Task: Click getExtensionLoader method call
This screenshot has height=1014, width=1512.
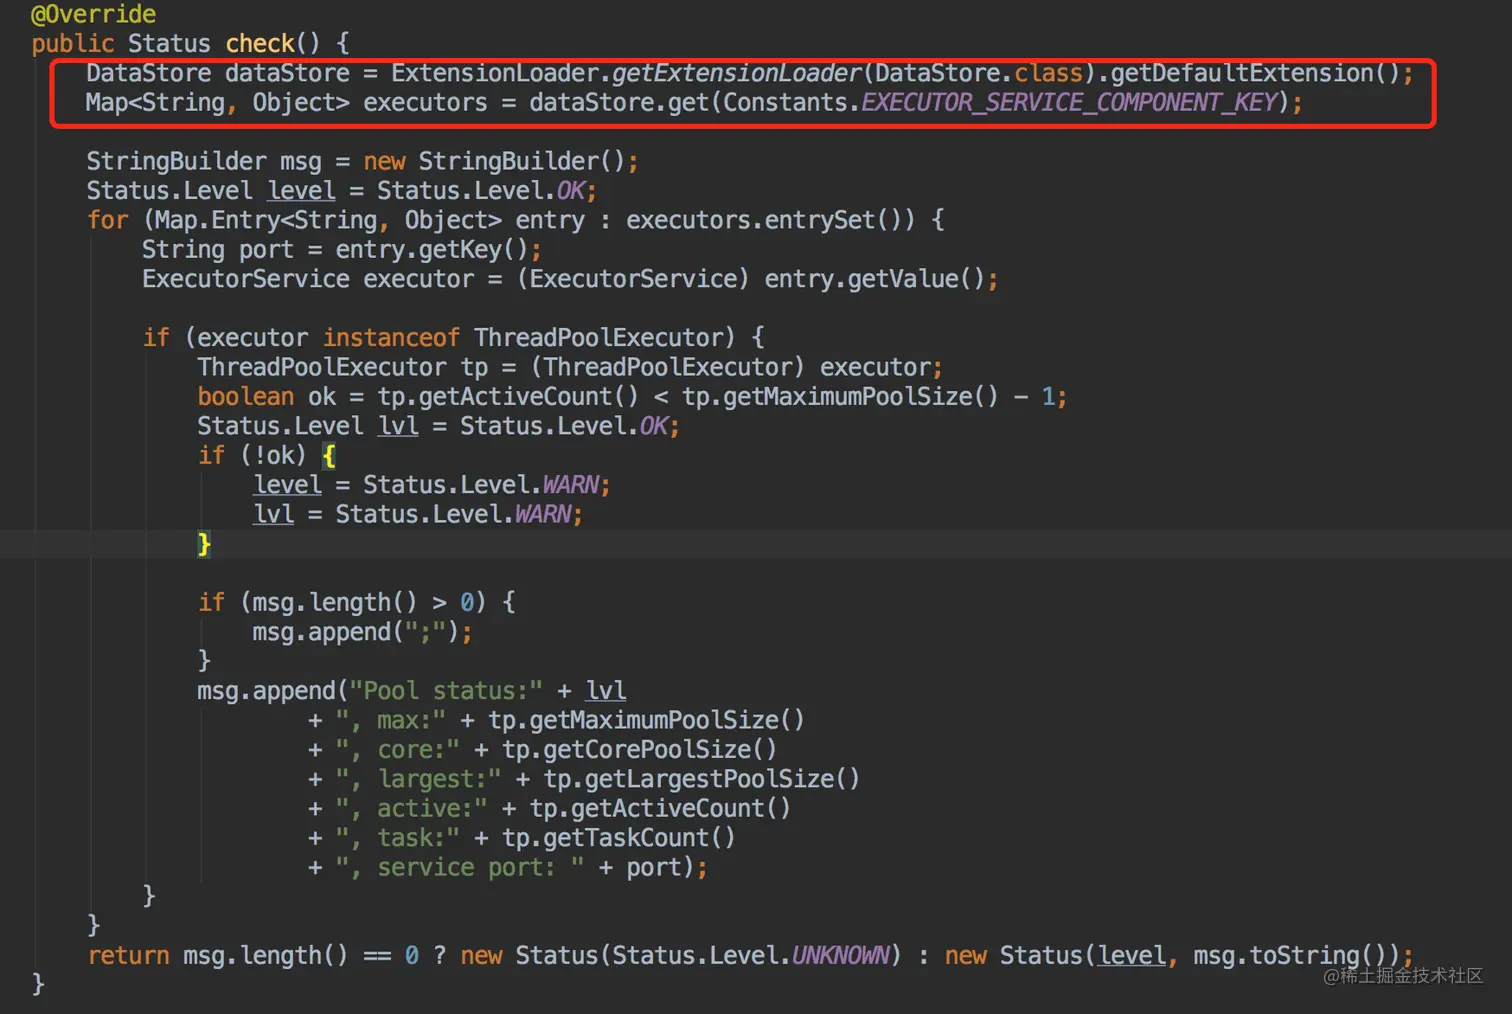Action: [736, 73]
